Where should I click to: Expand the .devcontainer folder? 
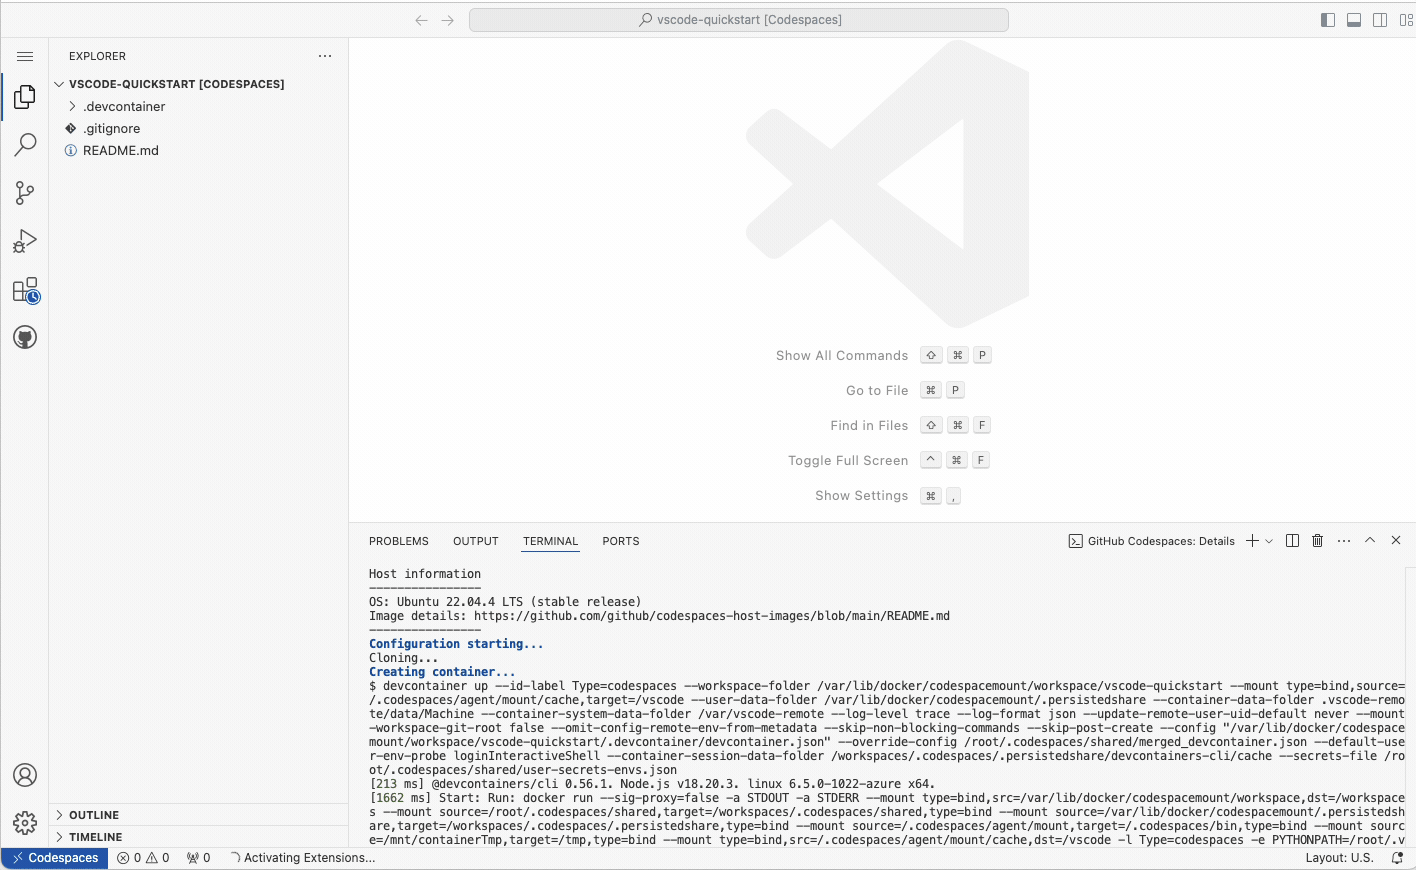[124, 107]
